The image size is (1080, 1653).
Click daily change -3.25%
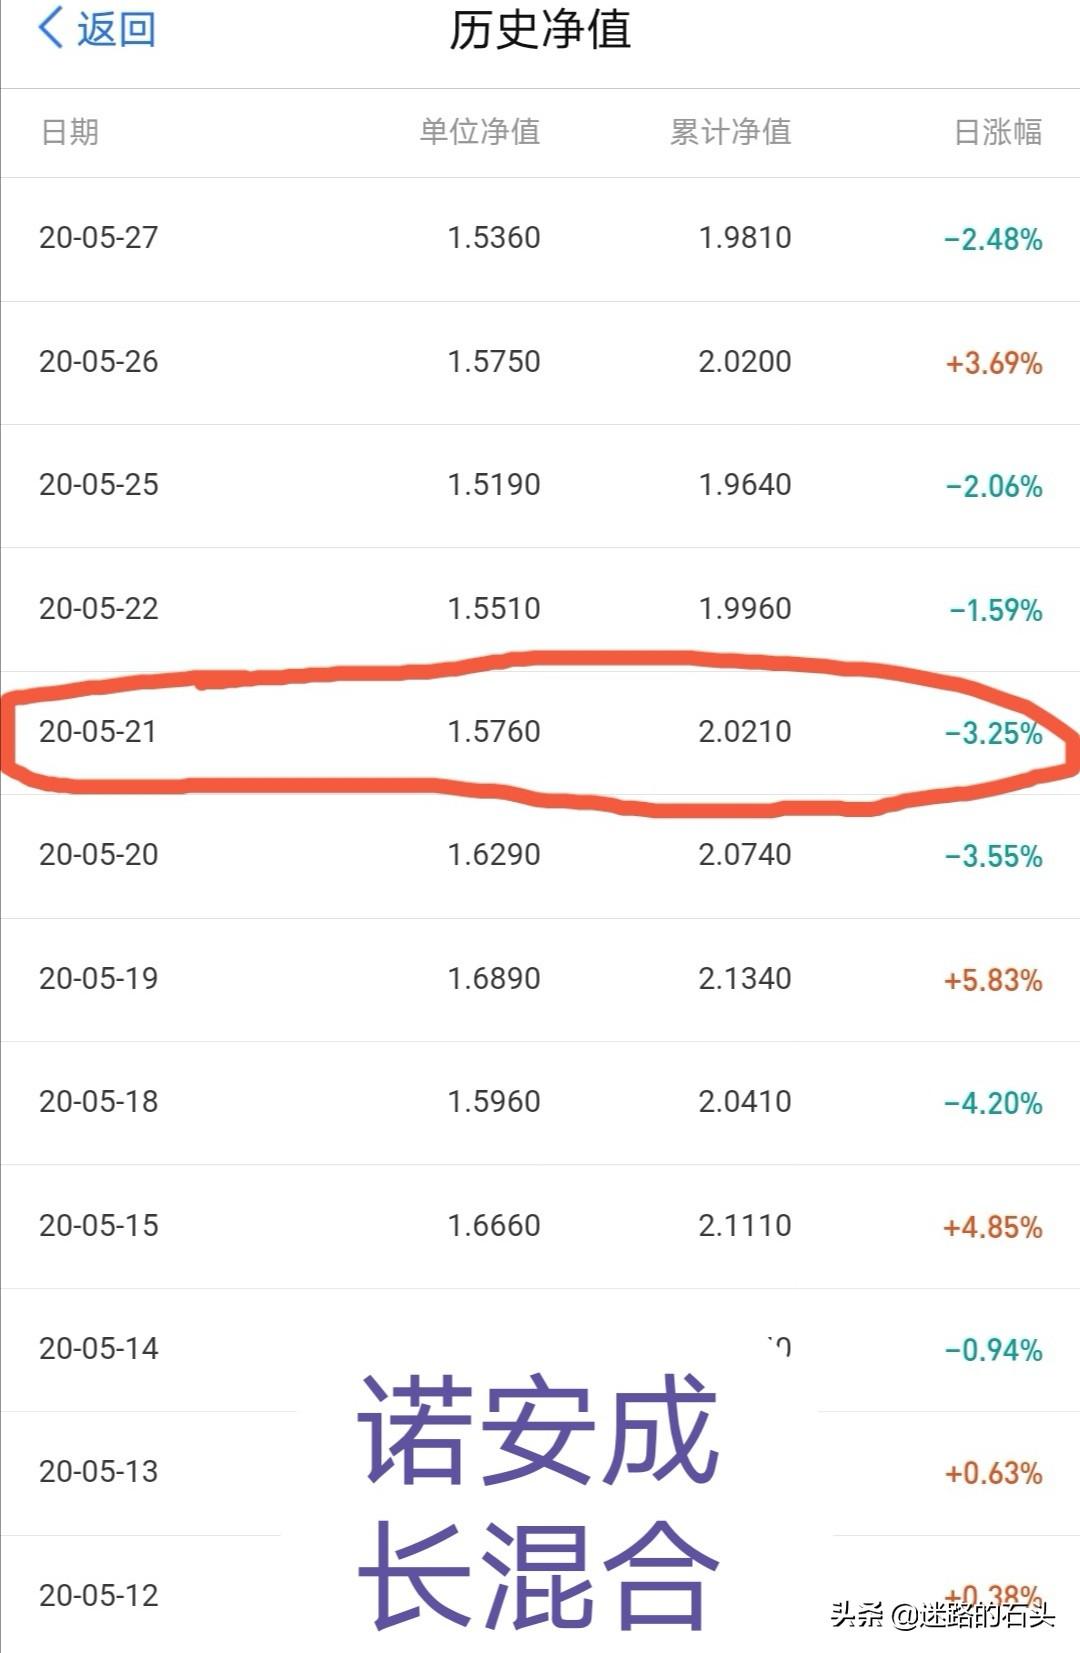click(x=993, y=733)
